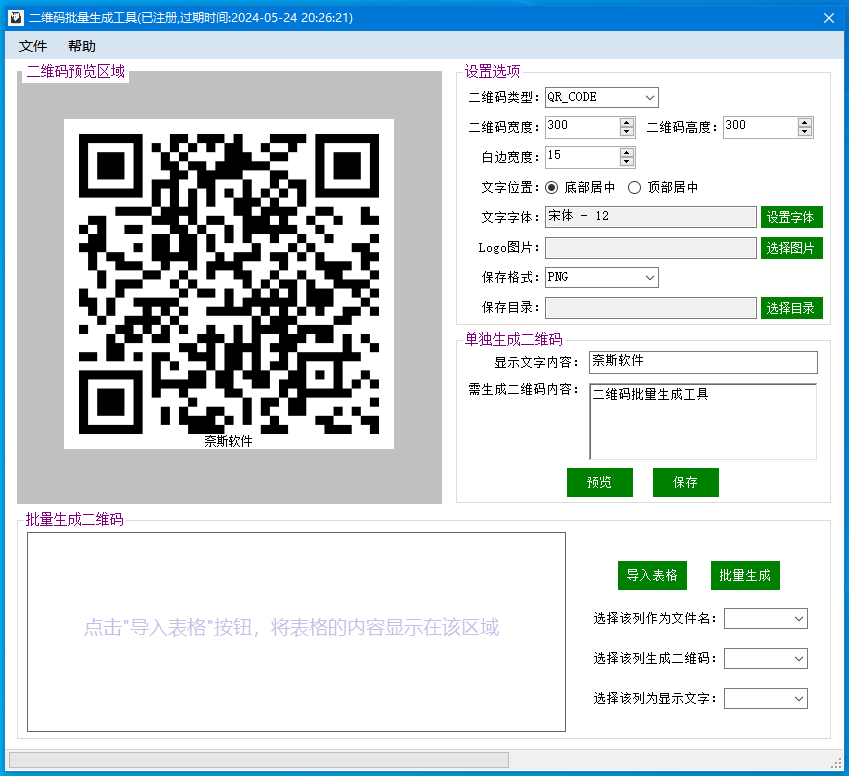Click the 保存 button
The width and height of the screenshot is (849, 776).
(x=685, y=482)
